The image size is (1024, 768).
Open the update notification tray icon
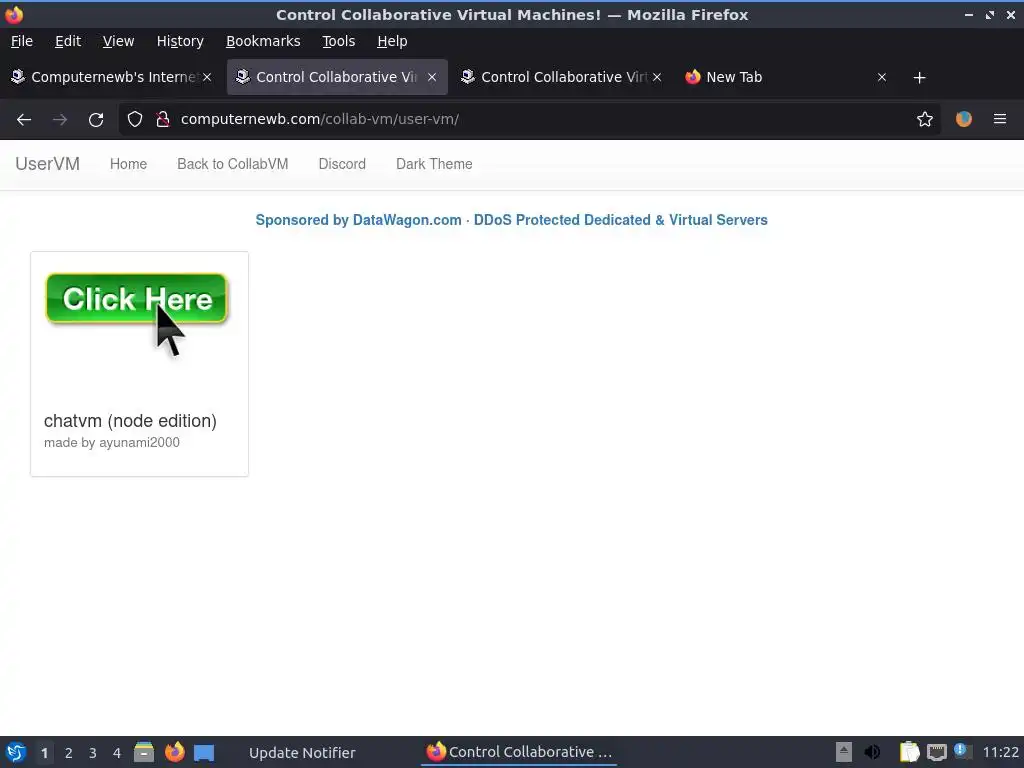pyautogui.click(x=962, y=751)
